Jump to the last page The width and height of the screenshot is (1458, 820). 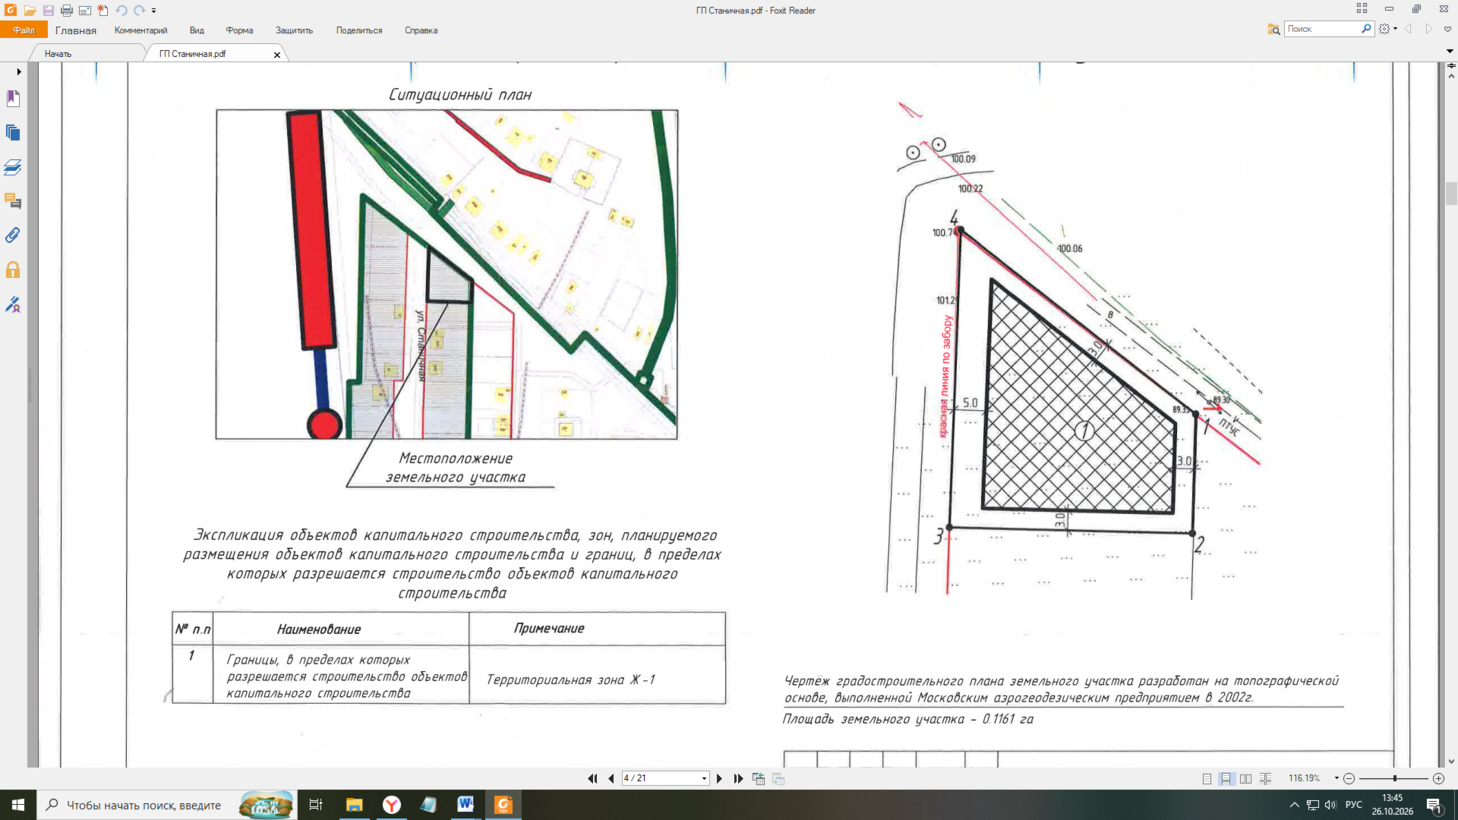tap(738, 778)
